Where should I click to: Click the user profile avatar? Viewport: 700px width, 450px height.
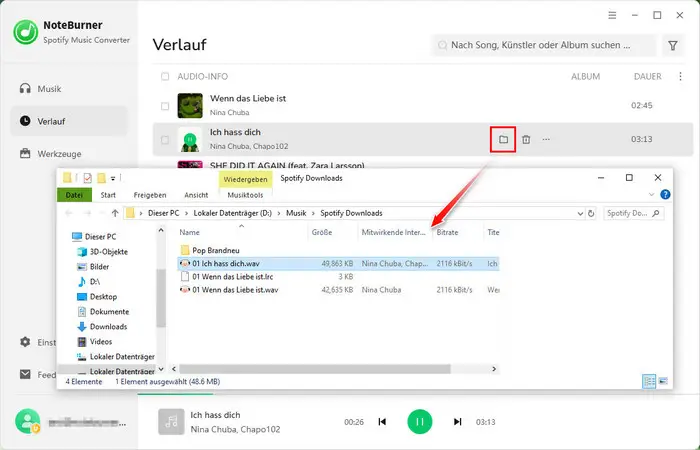(x=27, y=421)
